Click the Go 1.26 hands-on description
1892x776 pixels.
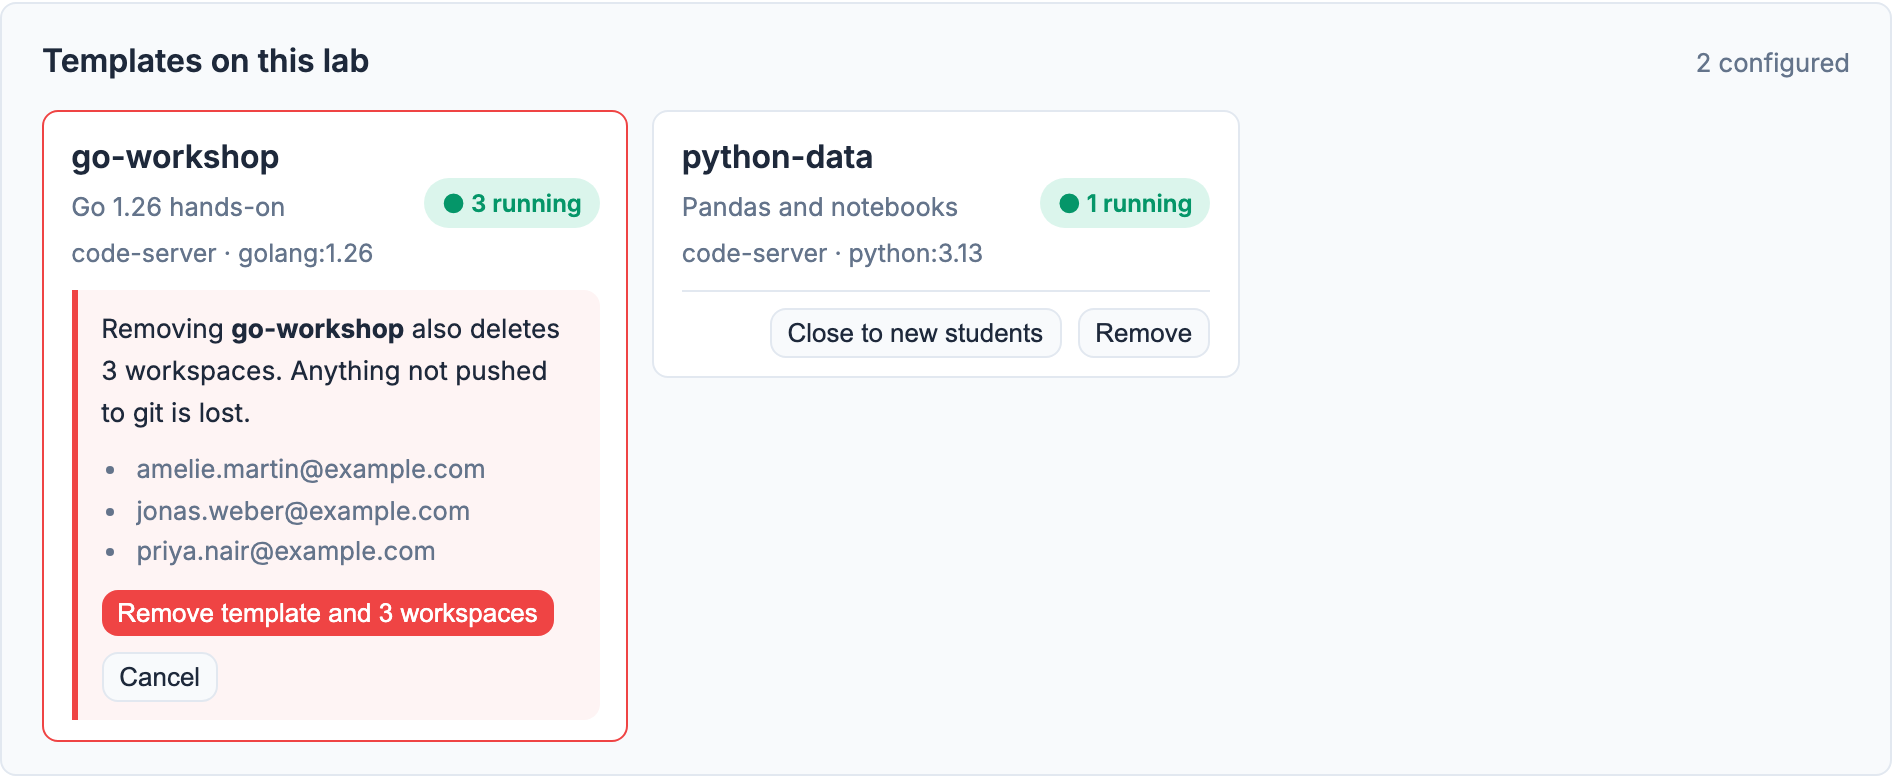pos(178,207)
